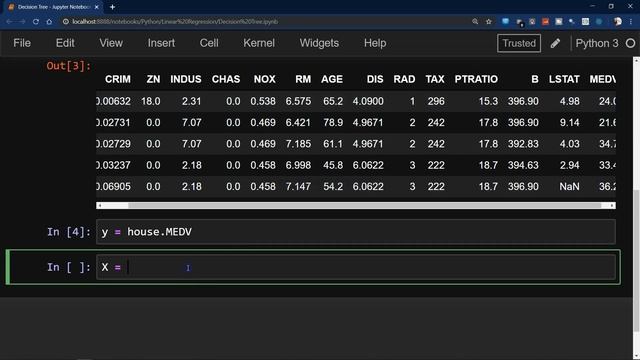Click the 15.3 value in PTRATIO column
The image size is (640, 360).
(x=488, y=101)
